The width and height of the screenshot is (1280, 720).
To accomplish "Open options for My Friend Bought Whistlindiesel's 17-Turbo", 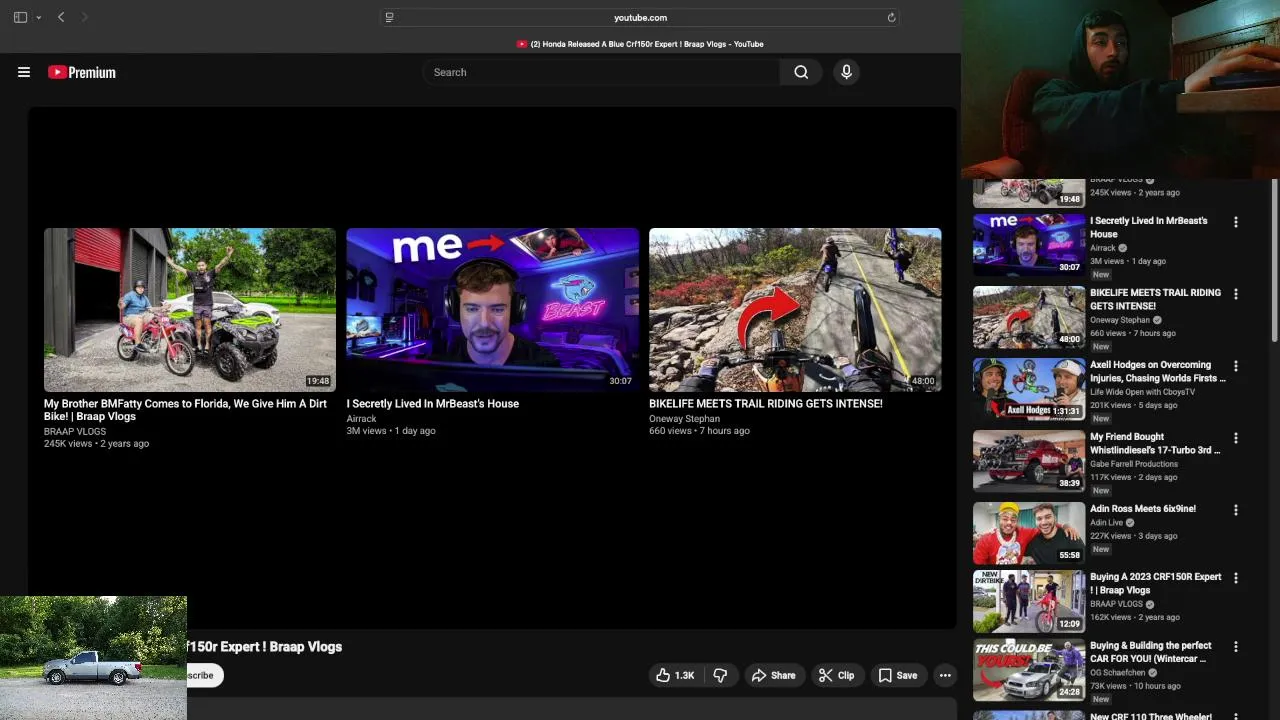I will click(x=1236, y=438).
